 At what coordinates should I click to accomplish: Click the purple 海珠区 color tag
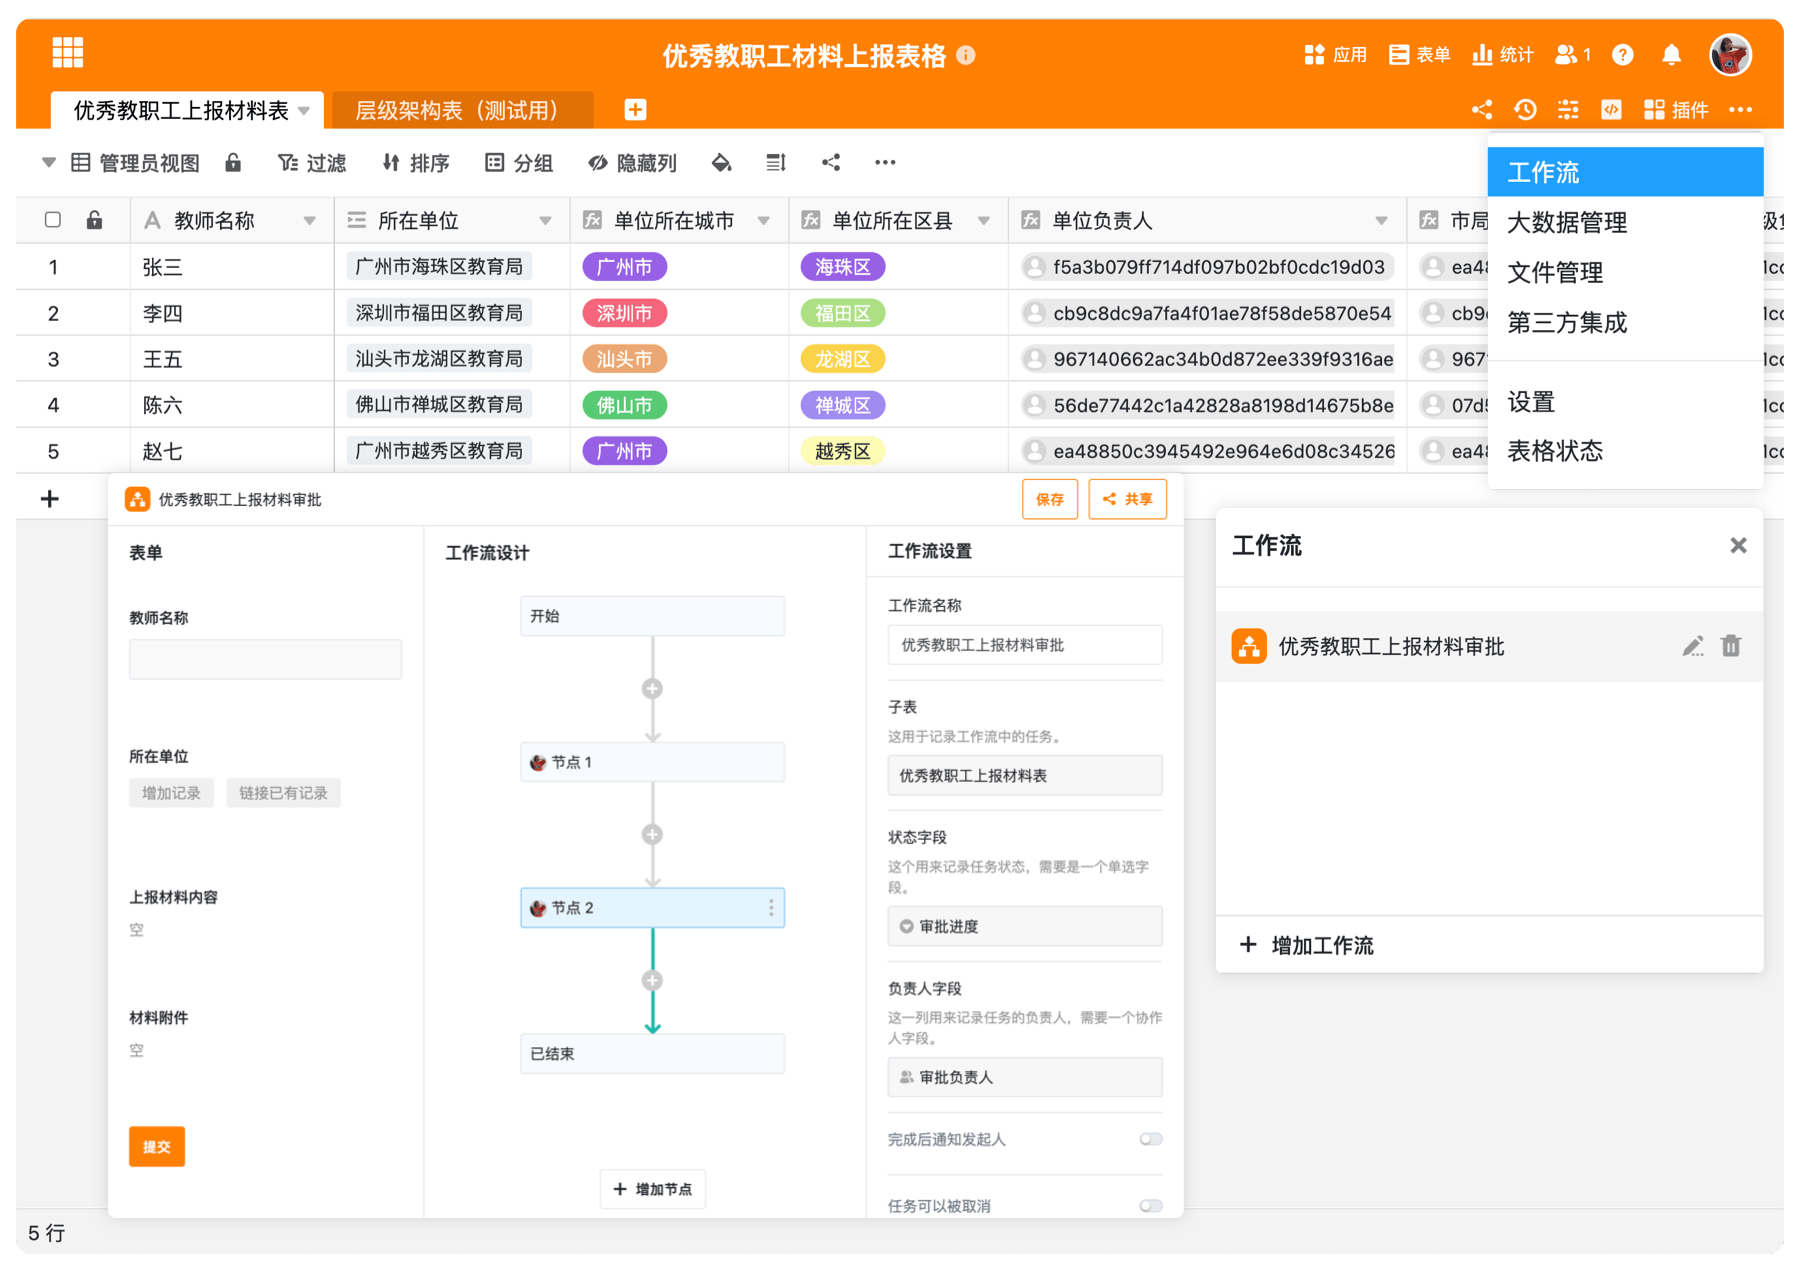[842, 267]
